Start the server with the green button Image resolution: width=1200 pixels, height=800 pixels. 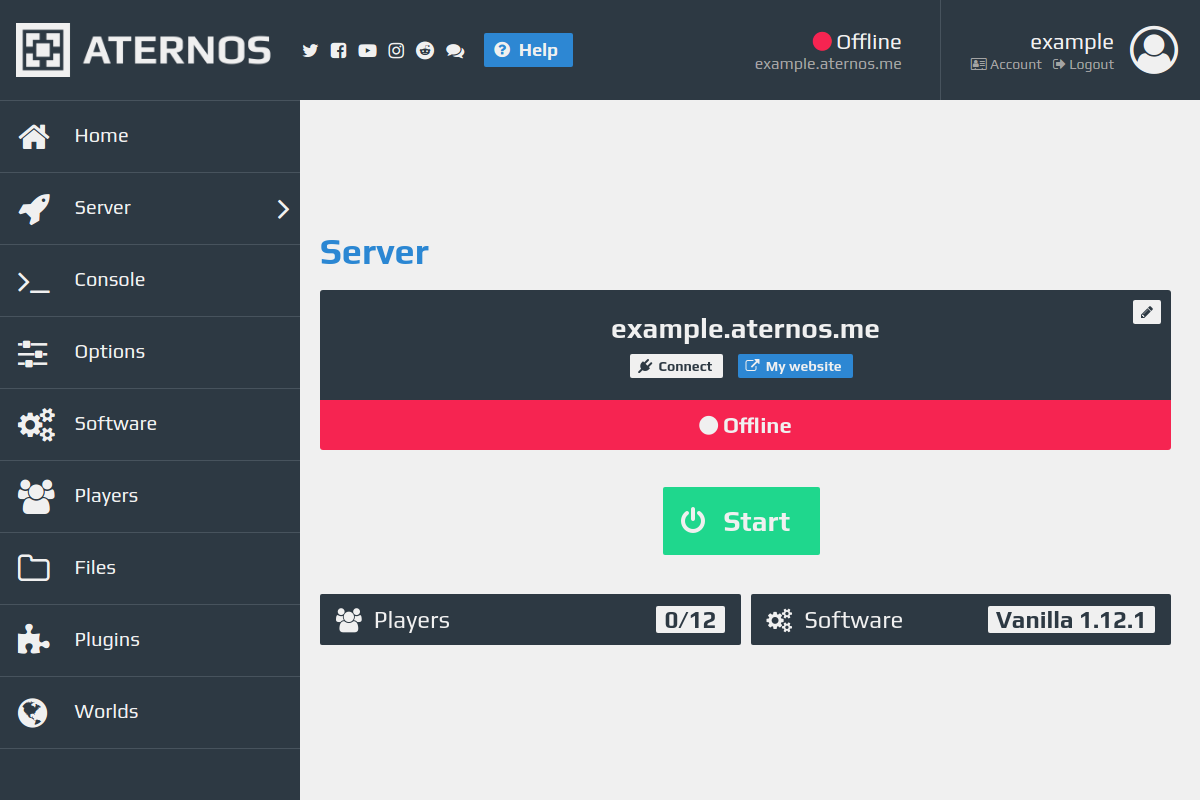point(741,521)
